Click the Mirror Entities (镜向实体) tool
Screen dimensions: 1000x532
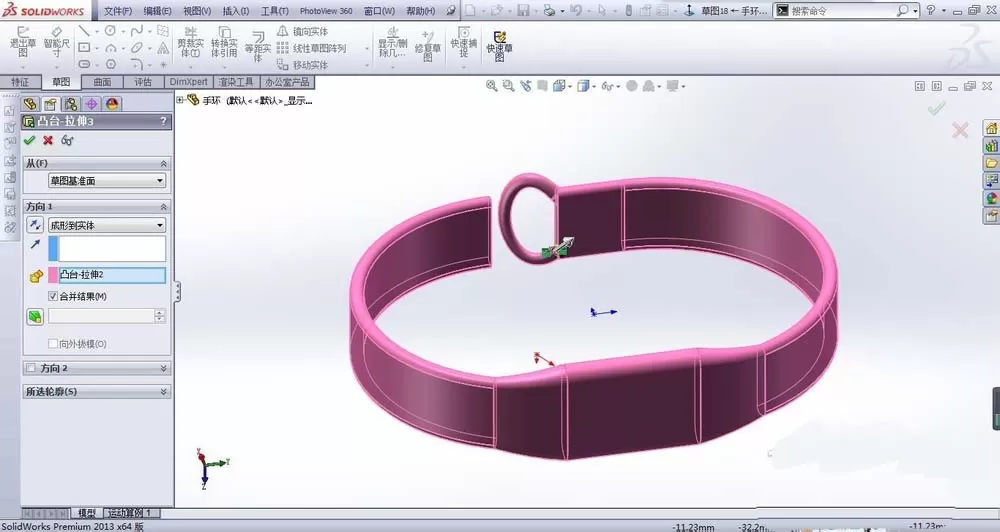[x=302, y=31]
